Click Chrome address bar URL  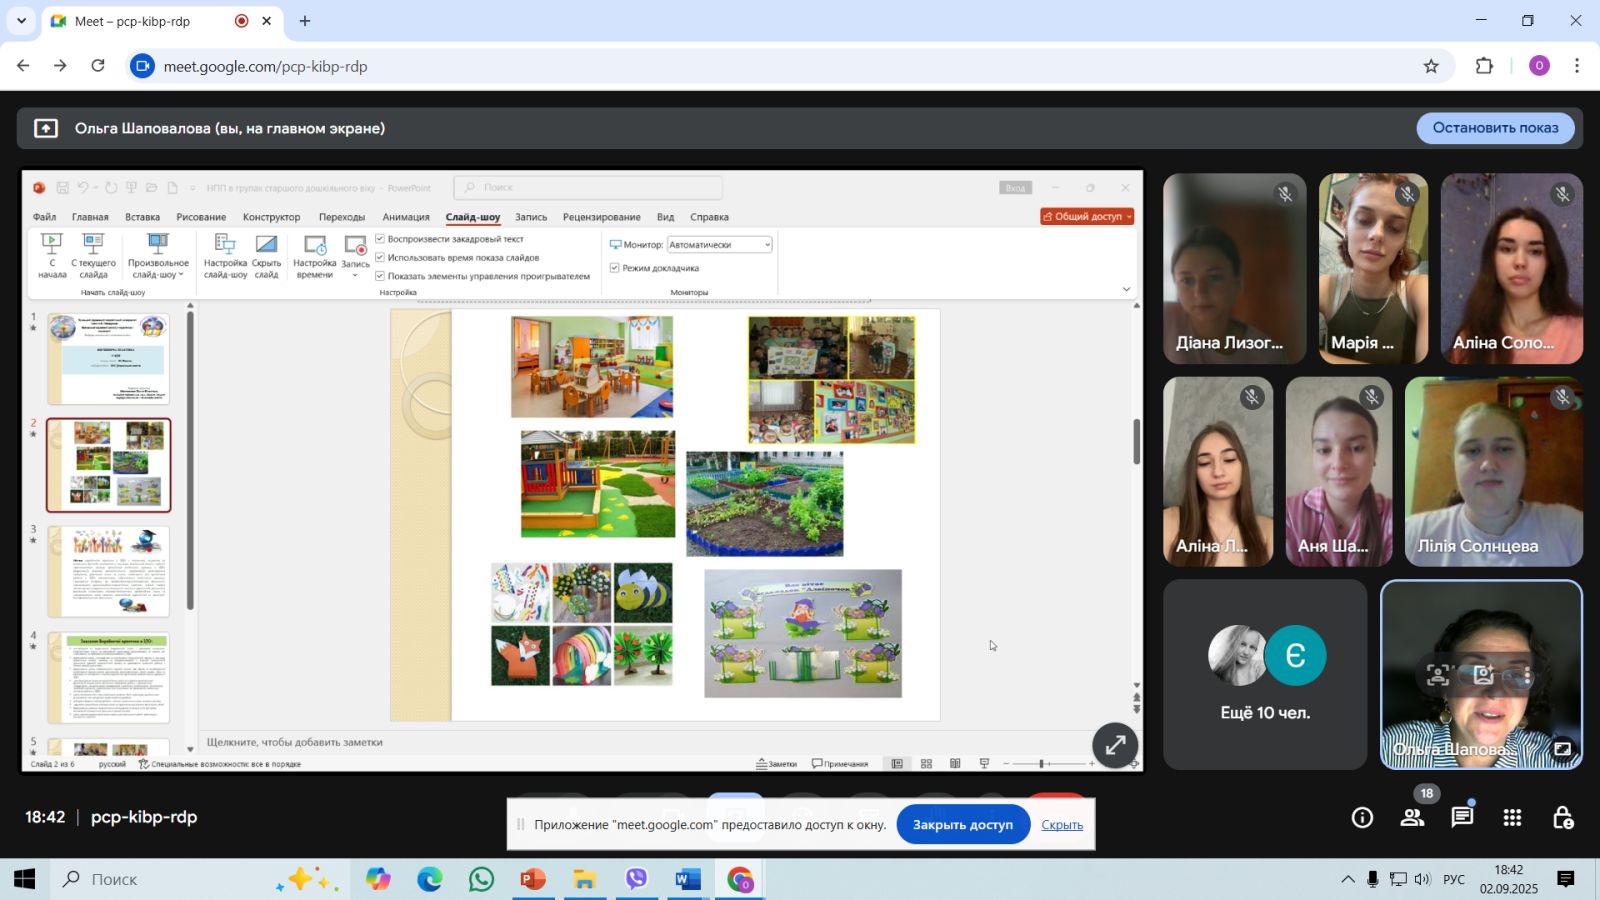pos(265,66)
